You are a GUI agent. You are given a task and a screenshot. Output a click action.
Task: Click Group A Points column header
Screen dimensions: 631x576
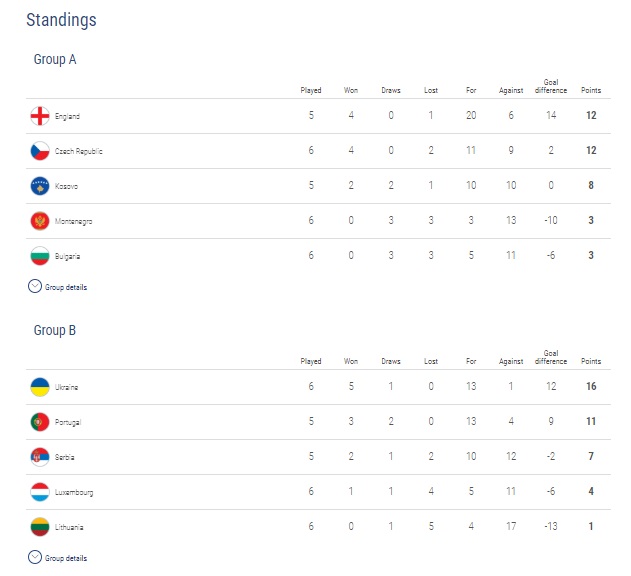(x=591, y=90)
